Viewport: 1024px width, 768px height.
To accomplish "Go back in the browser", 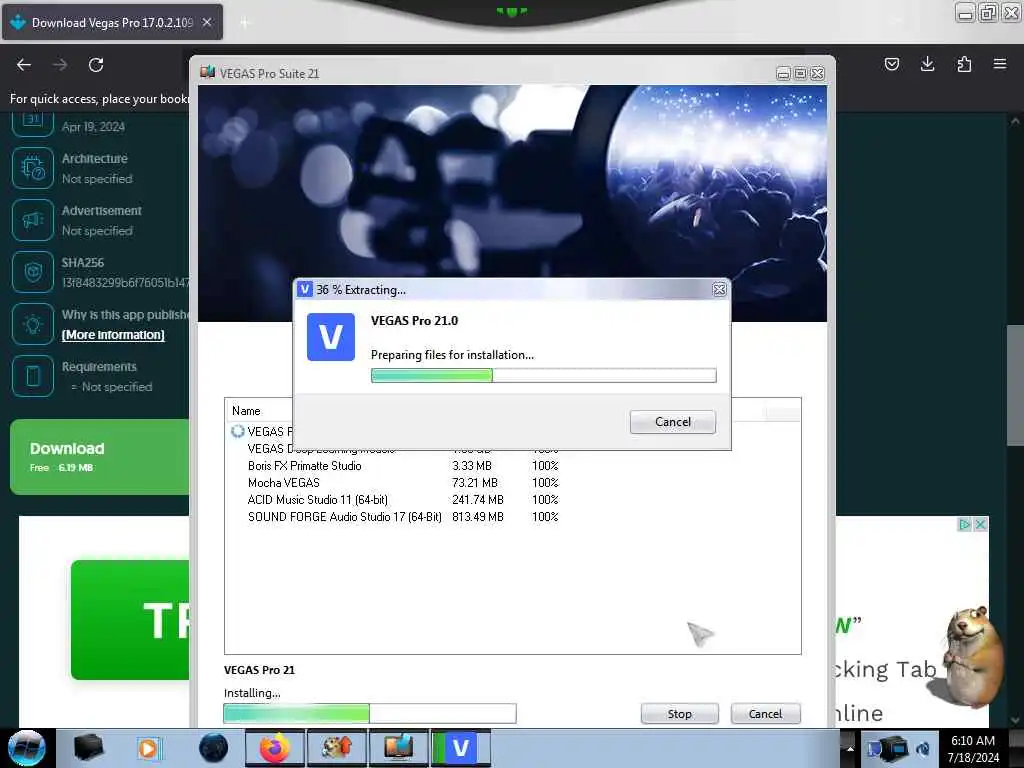I will [24, 65].
